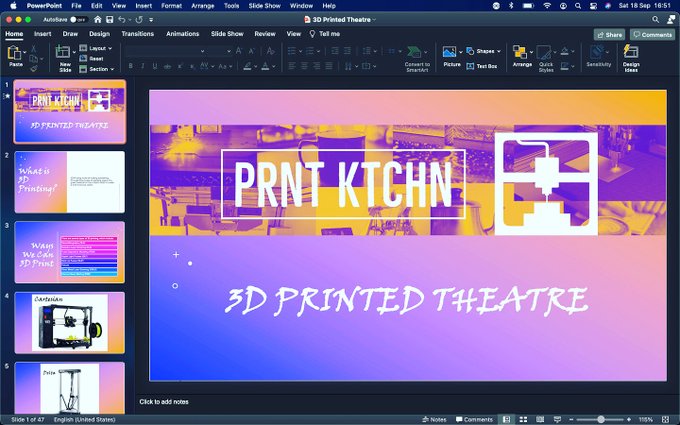Open Customize Quick Access Toolbar dropdown
680x425 pixels.
tap(151, 20)
